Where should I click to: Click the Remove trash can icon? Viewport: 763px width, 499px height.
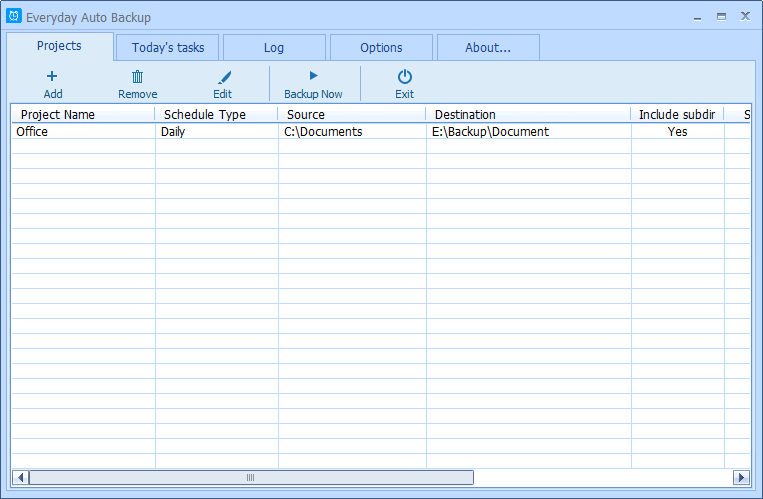point(138,76)
